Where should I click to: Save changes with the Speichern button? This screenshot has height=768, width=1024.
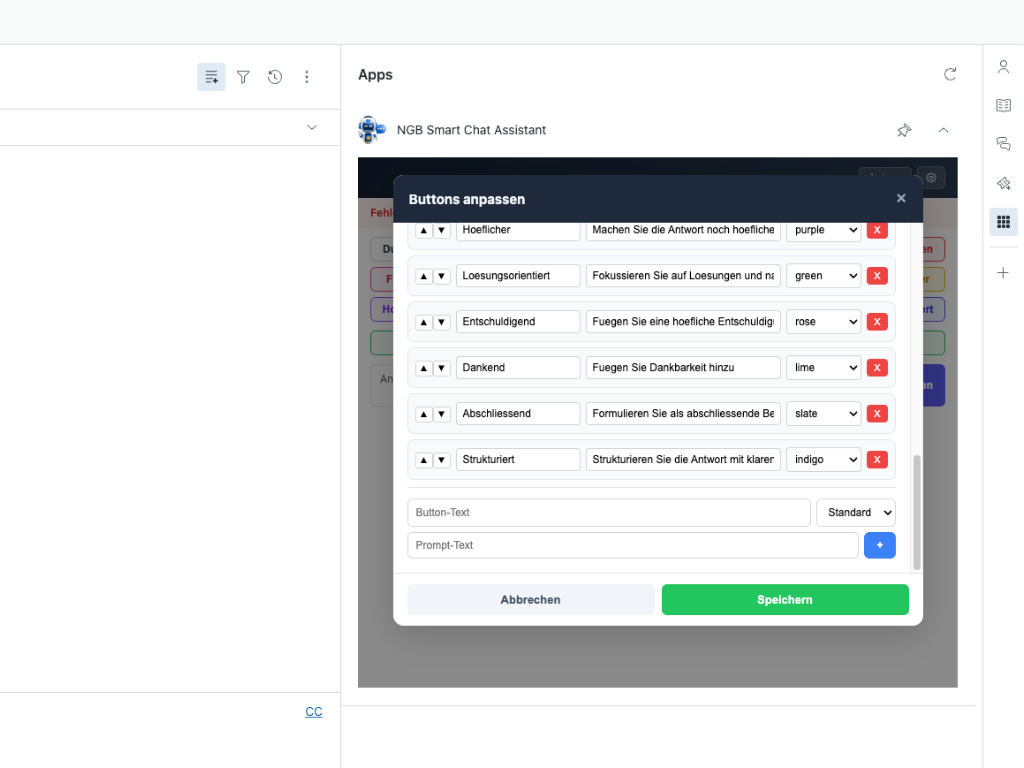click(785, 599)
